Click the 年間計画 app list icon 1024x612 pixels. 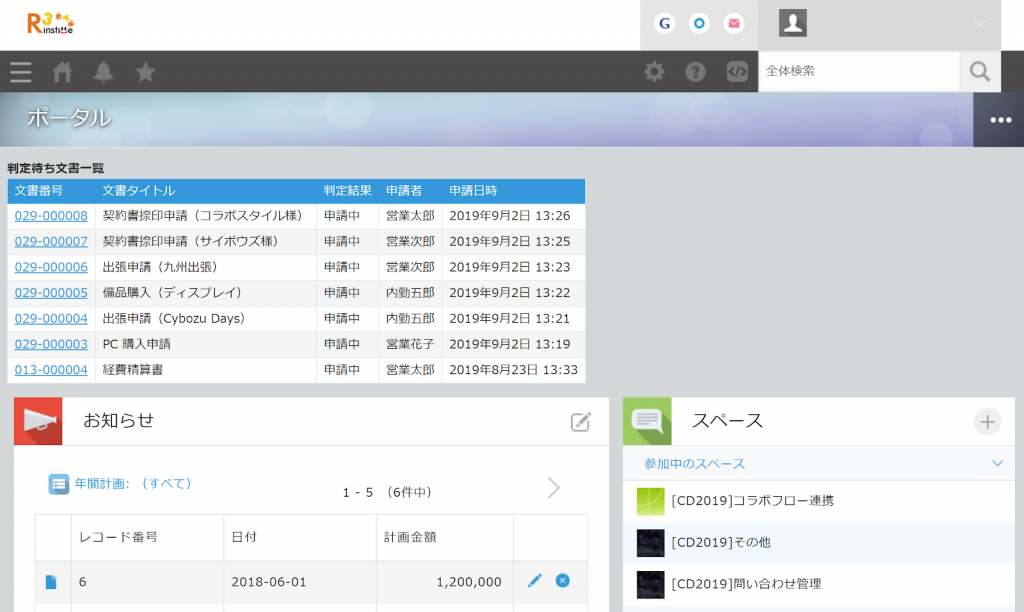pos(59,484)
